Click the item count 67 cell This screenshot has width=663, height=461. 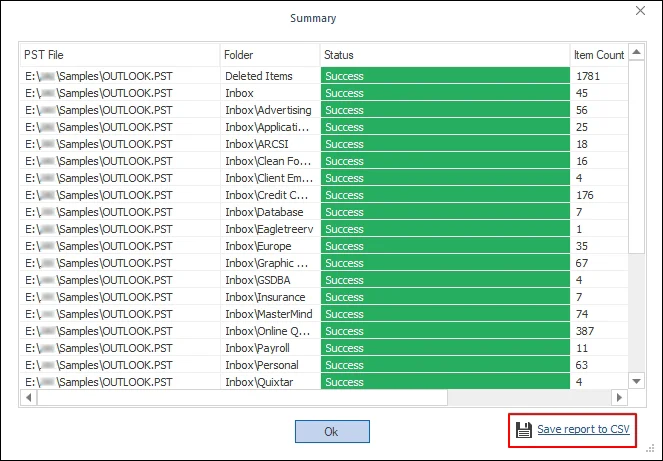(599, 263)
